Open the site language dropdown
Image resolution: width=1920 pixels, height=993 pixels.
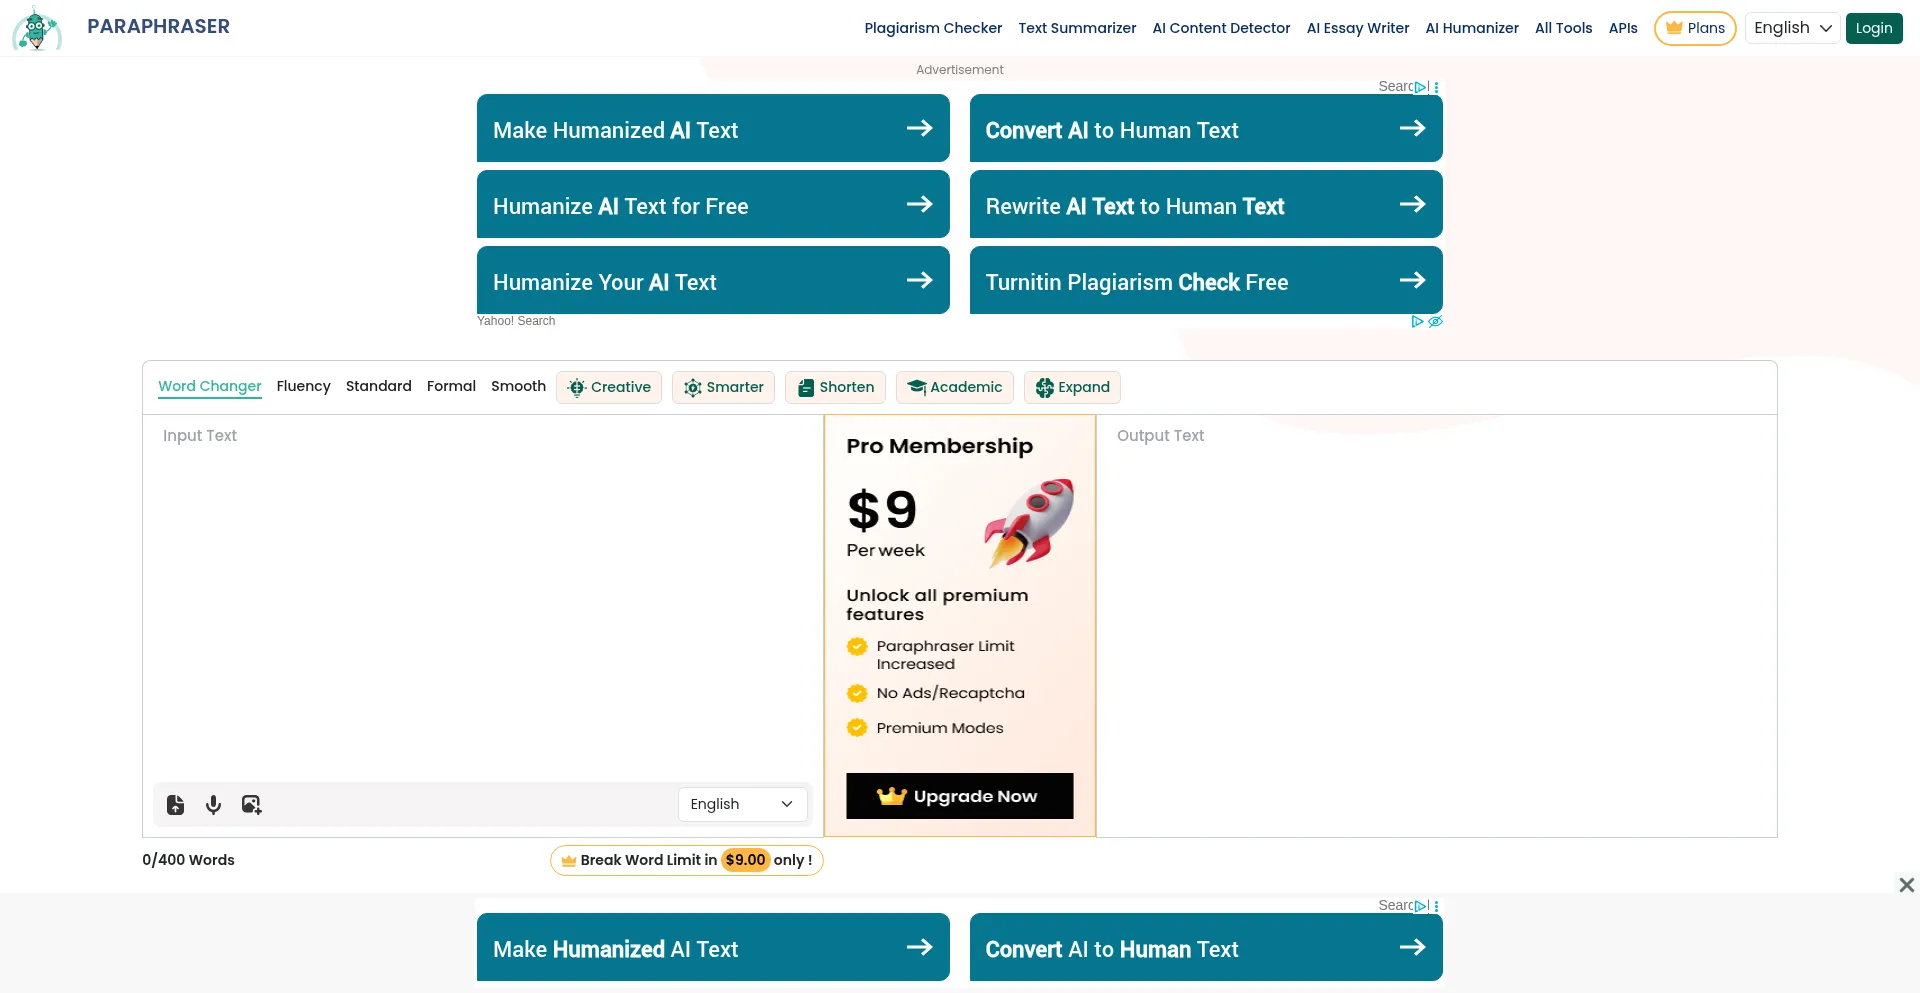(1792, 28)
